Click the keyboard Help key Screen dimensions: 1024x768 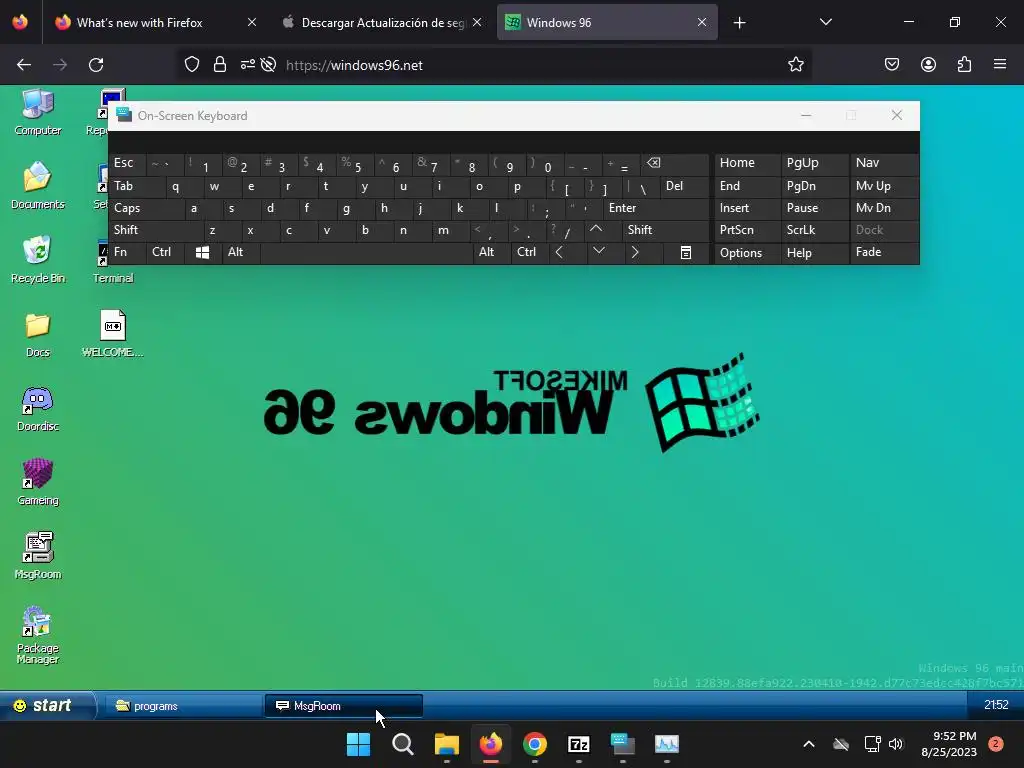[x=814, y=252]
